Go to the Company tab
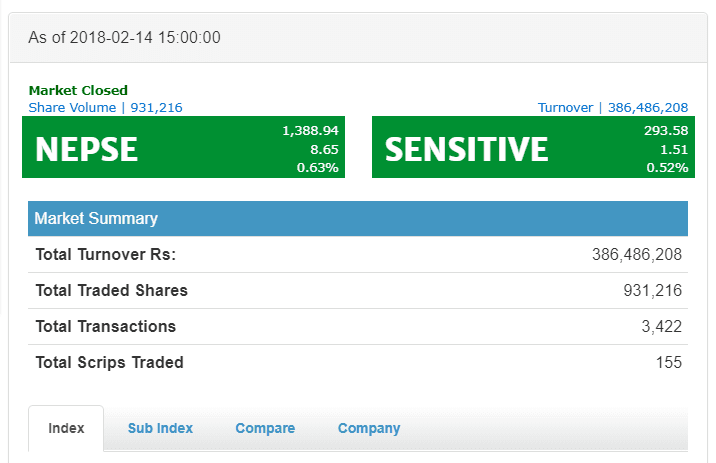 369,428
